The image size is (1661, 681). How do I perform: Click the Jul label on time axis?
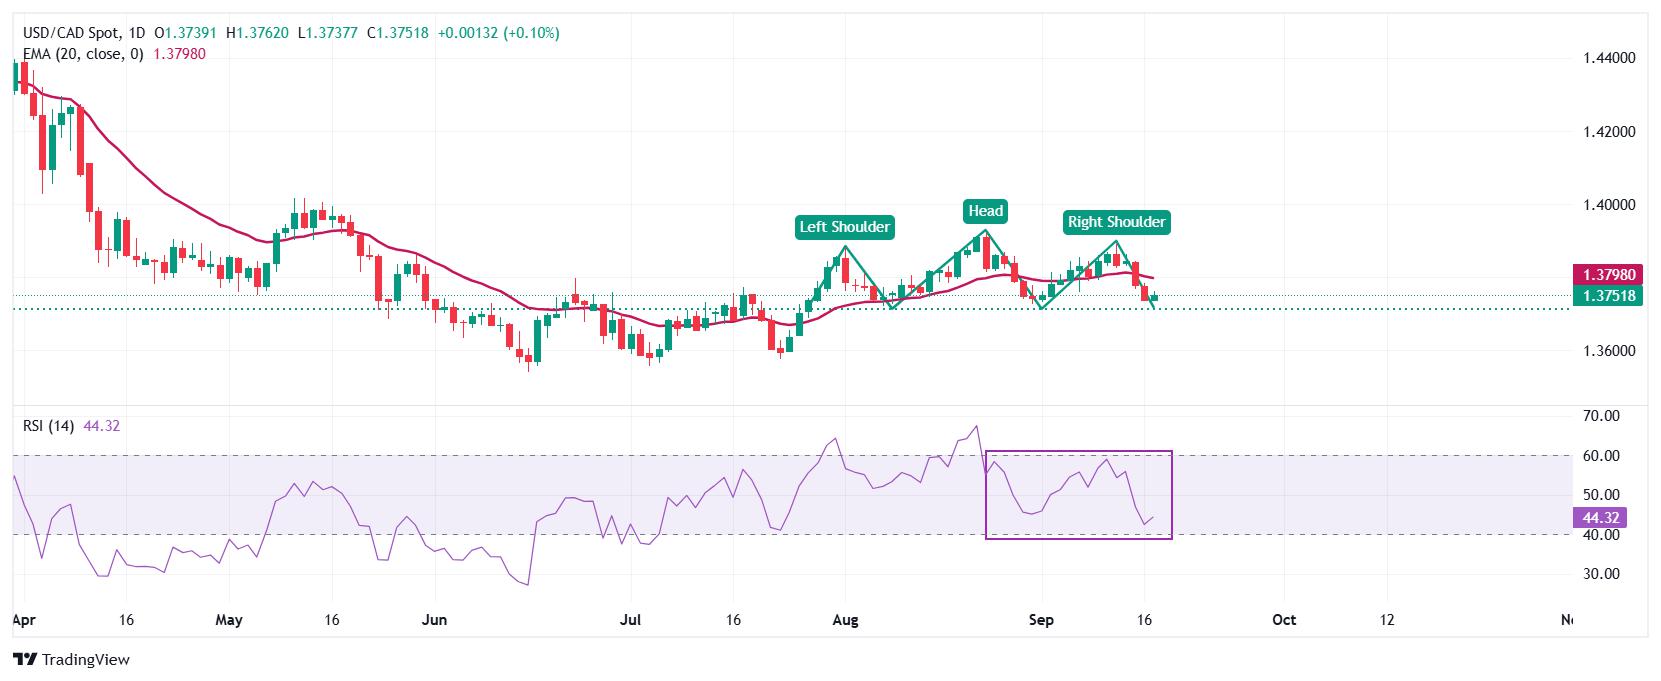630,620
